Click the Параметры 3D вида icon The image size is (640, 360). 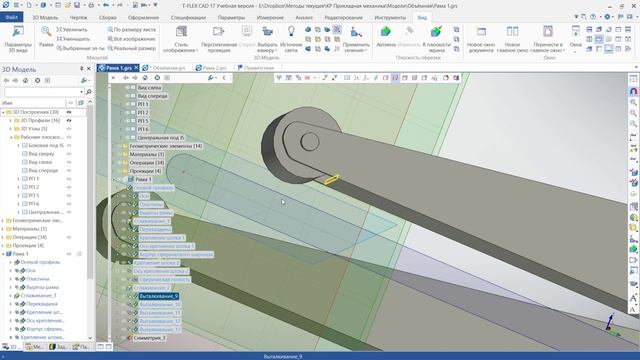pos(18,32)
